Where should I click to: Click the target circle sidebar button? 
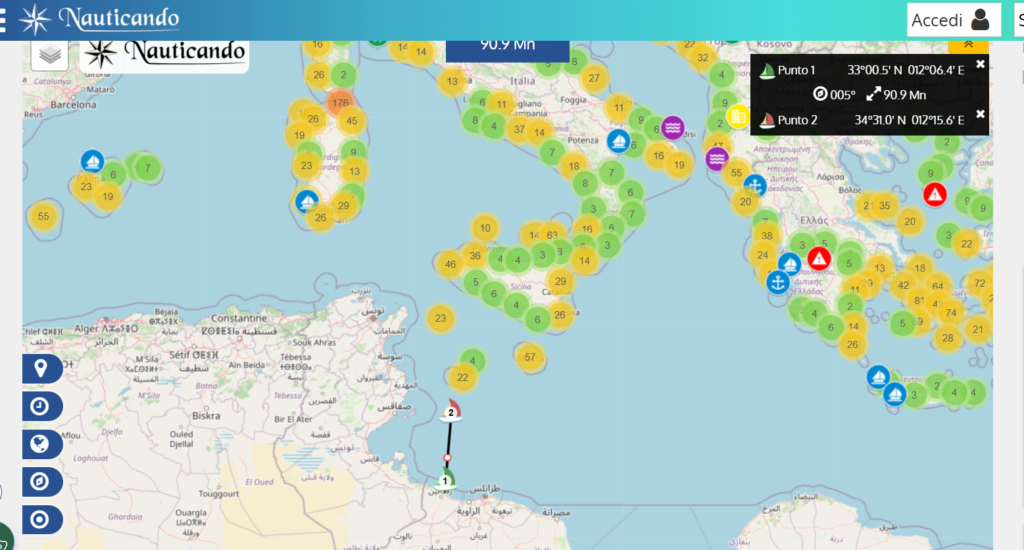click(41, 520)
